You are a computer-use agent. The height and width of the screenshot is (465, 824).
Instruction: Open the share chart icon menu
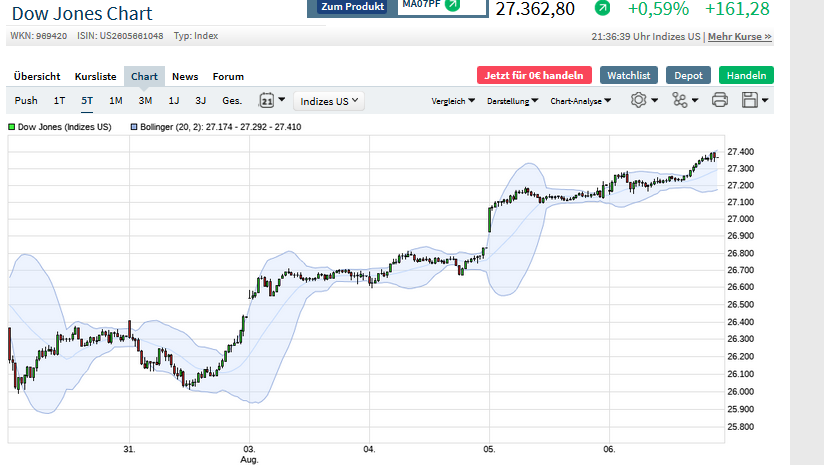tap(681, 100)
